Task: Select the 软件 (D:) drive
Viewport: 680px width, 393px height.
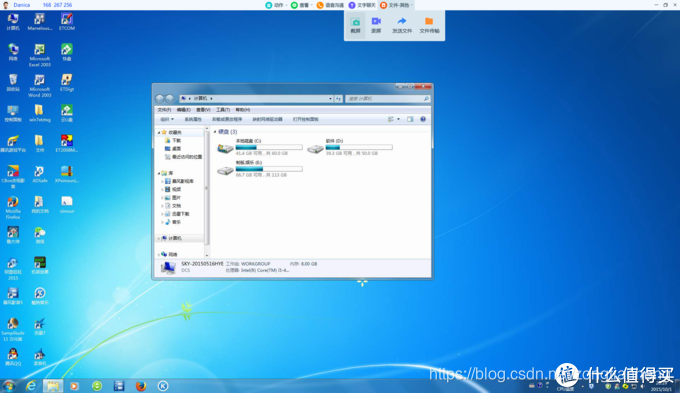Action: (x=350, y=147)
